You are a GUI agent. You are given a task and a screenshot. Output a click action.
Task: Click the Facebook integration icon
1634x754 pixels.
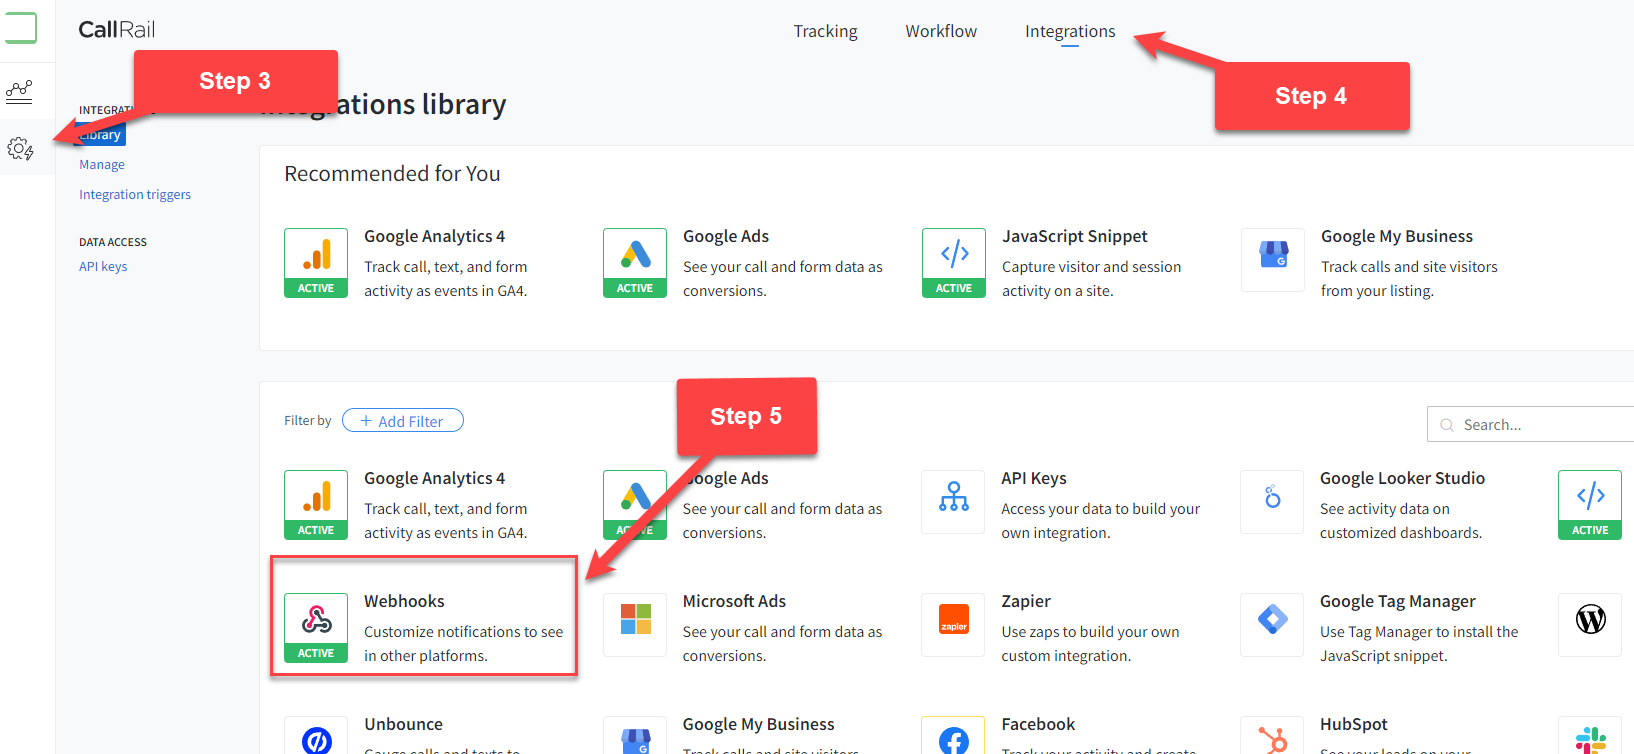(x=953, y=738)
